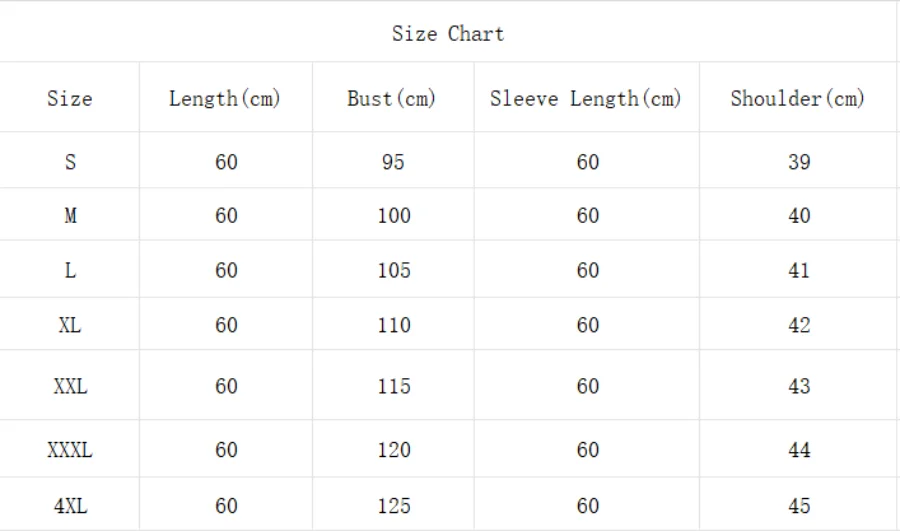Select the Size column header
The height and width of the screenshot is (531, 900).
pyautogui.click(x=69, y=98)
